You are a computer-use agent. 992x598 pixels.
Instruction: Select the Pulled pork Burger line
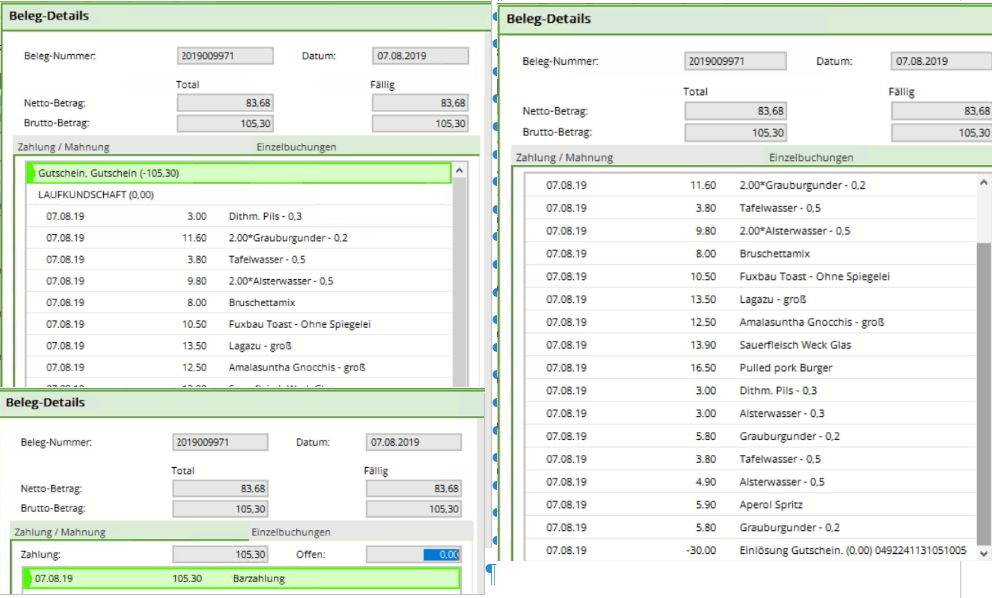point(750,368)
